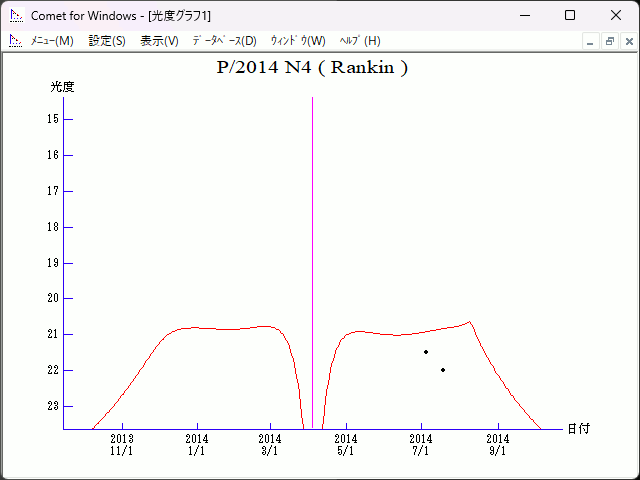Open the 設定(S) settings menu

coord(107,41)
